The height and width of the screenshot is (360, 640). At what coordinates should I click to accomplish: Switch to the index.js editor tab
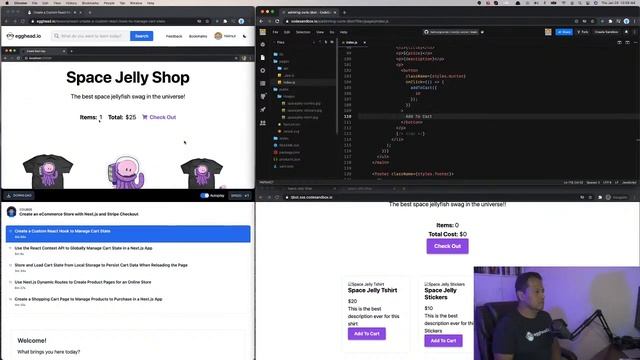tap(352, 42)
